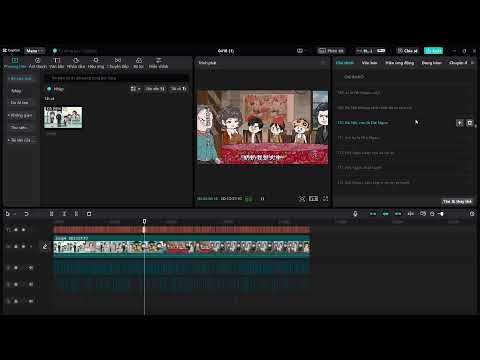Open the Phím tắt shortcuts button
The height and width of the screenshot is (360, 480).
(x=331, y=51)
